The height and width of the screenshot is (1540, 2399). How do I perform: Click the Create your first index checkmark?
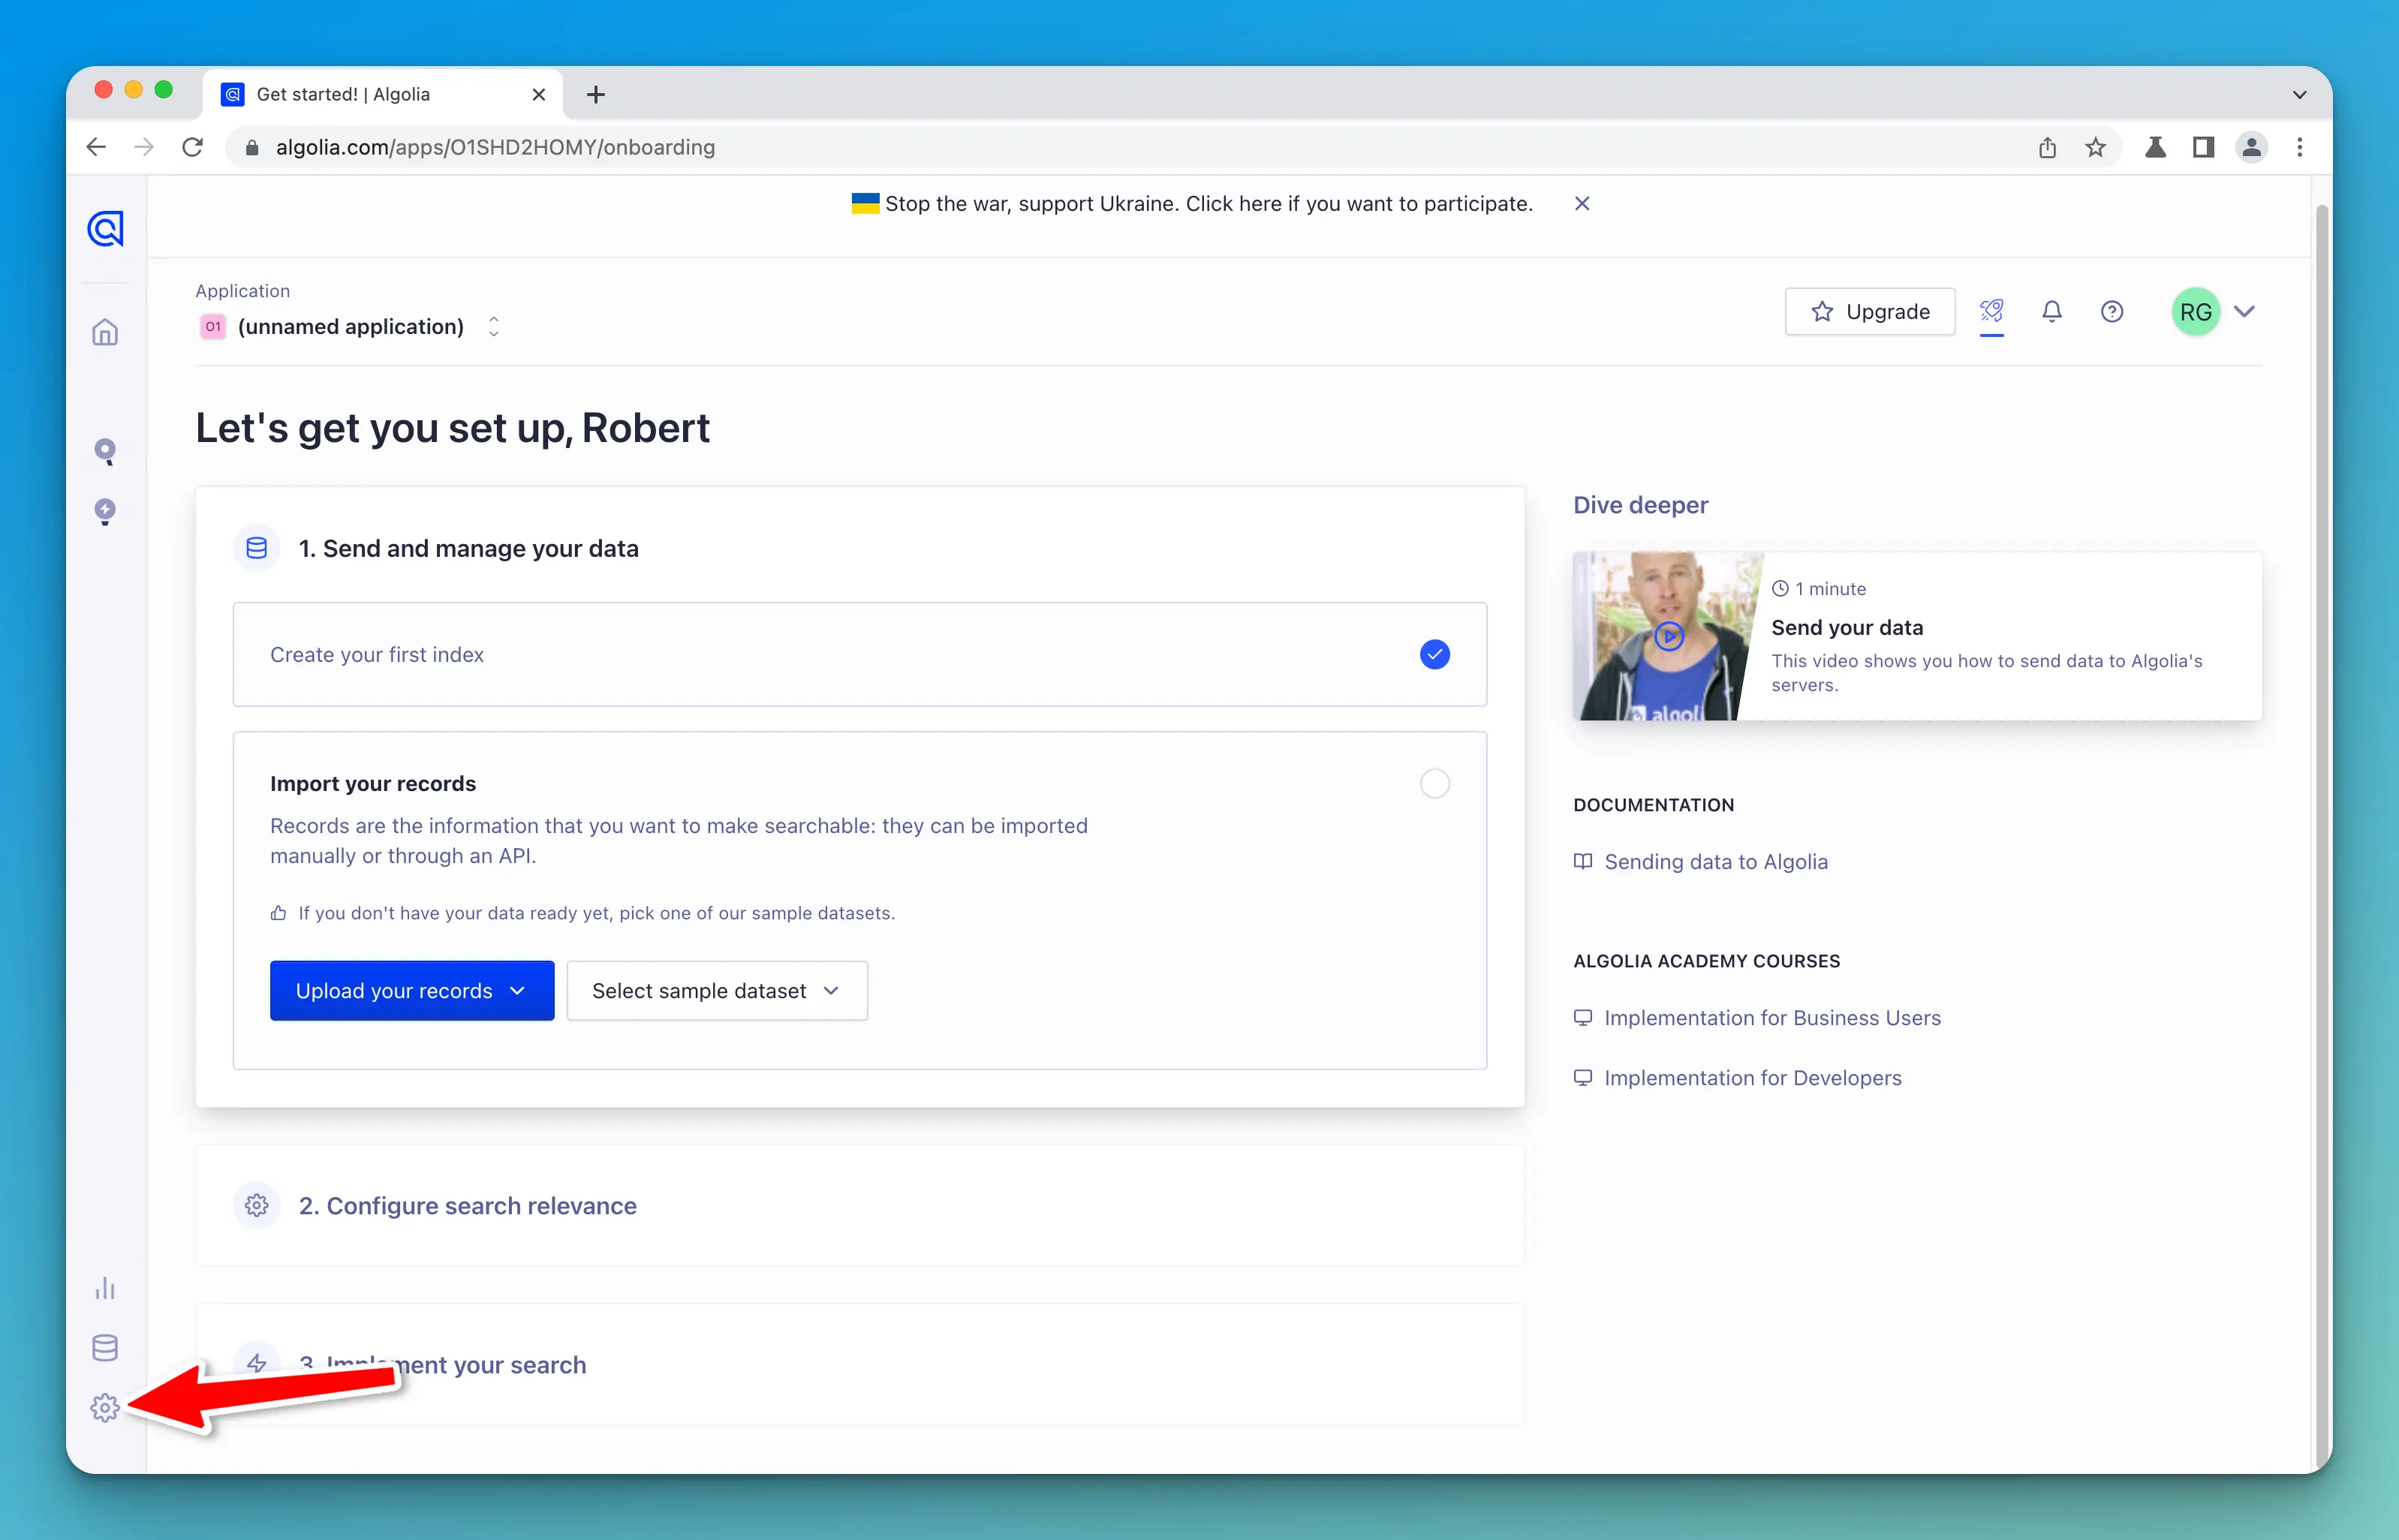pyautogui.click(x=1434, y=654)
